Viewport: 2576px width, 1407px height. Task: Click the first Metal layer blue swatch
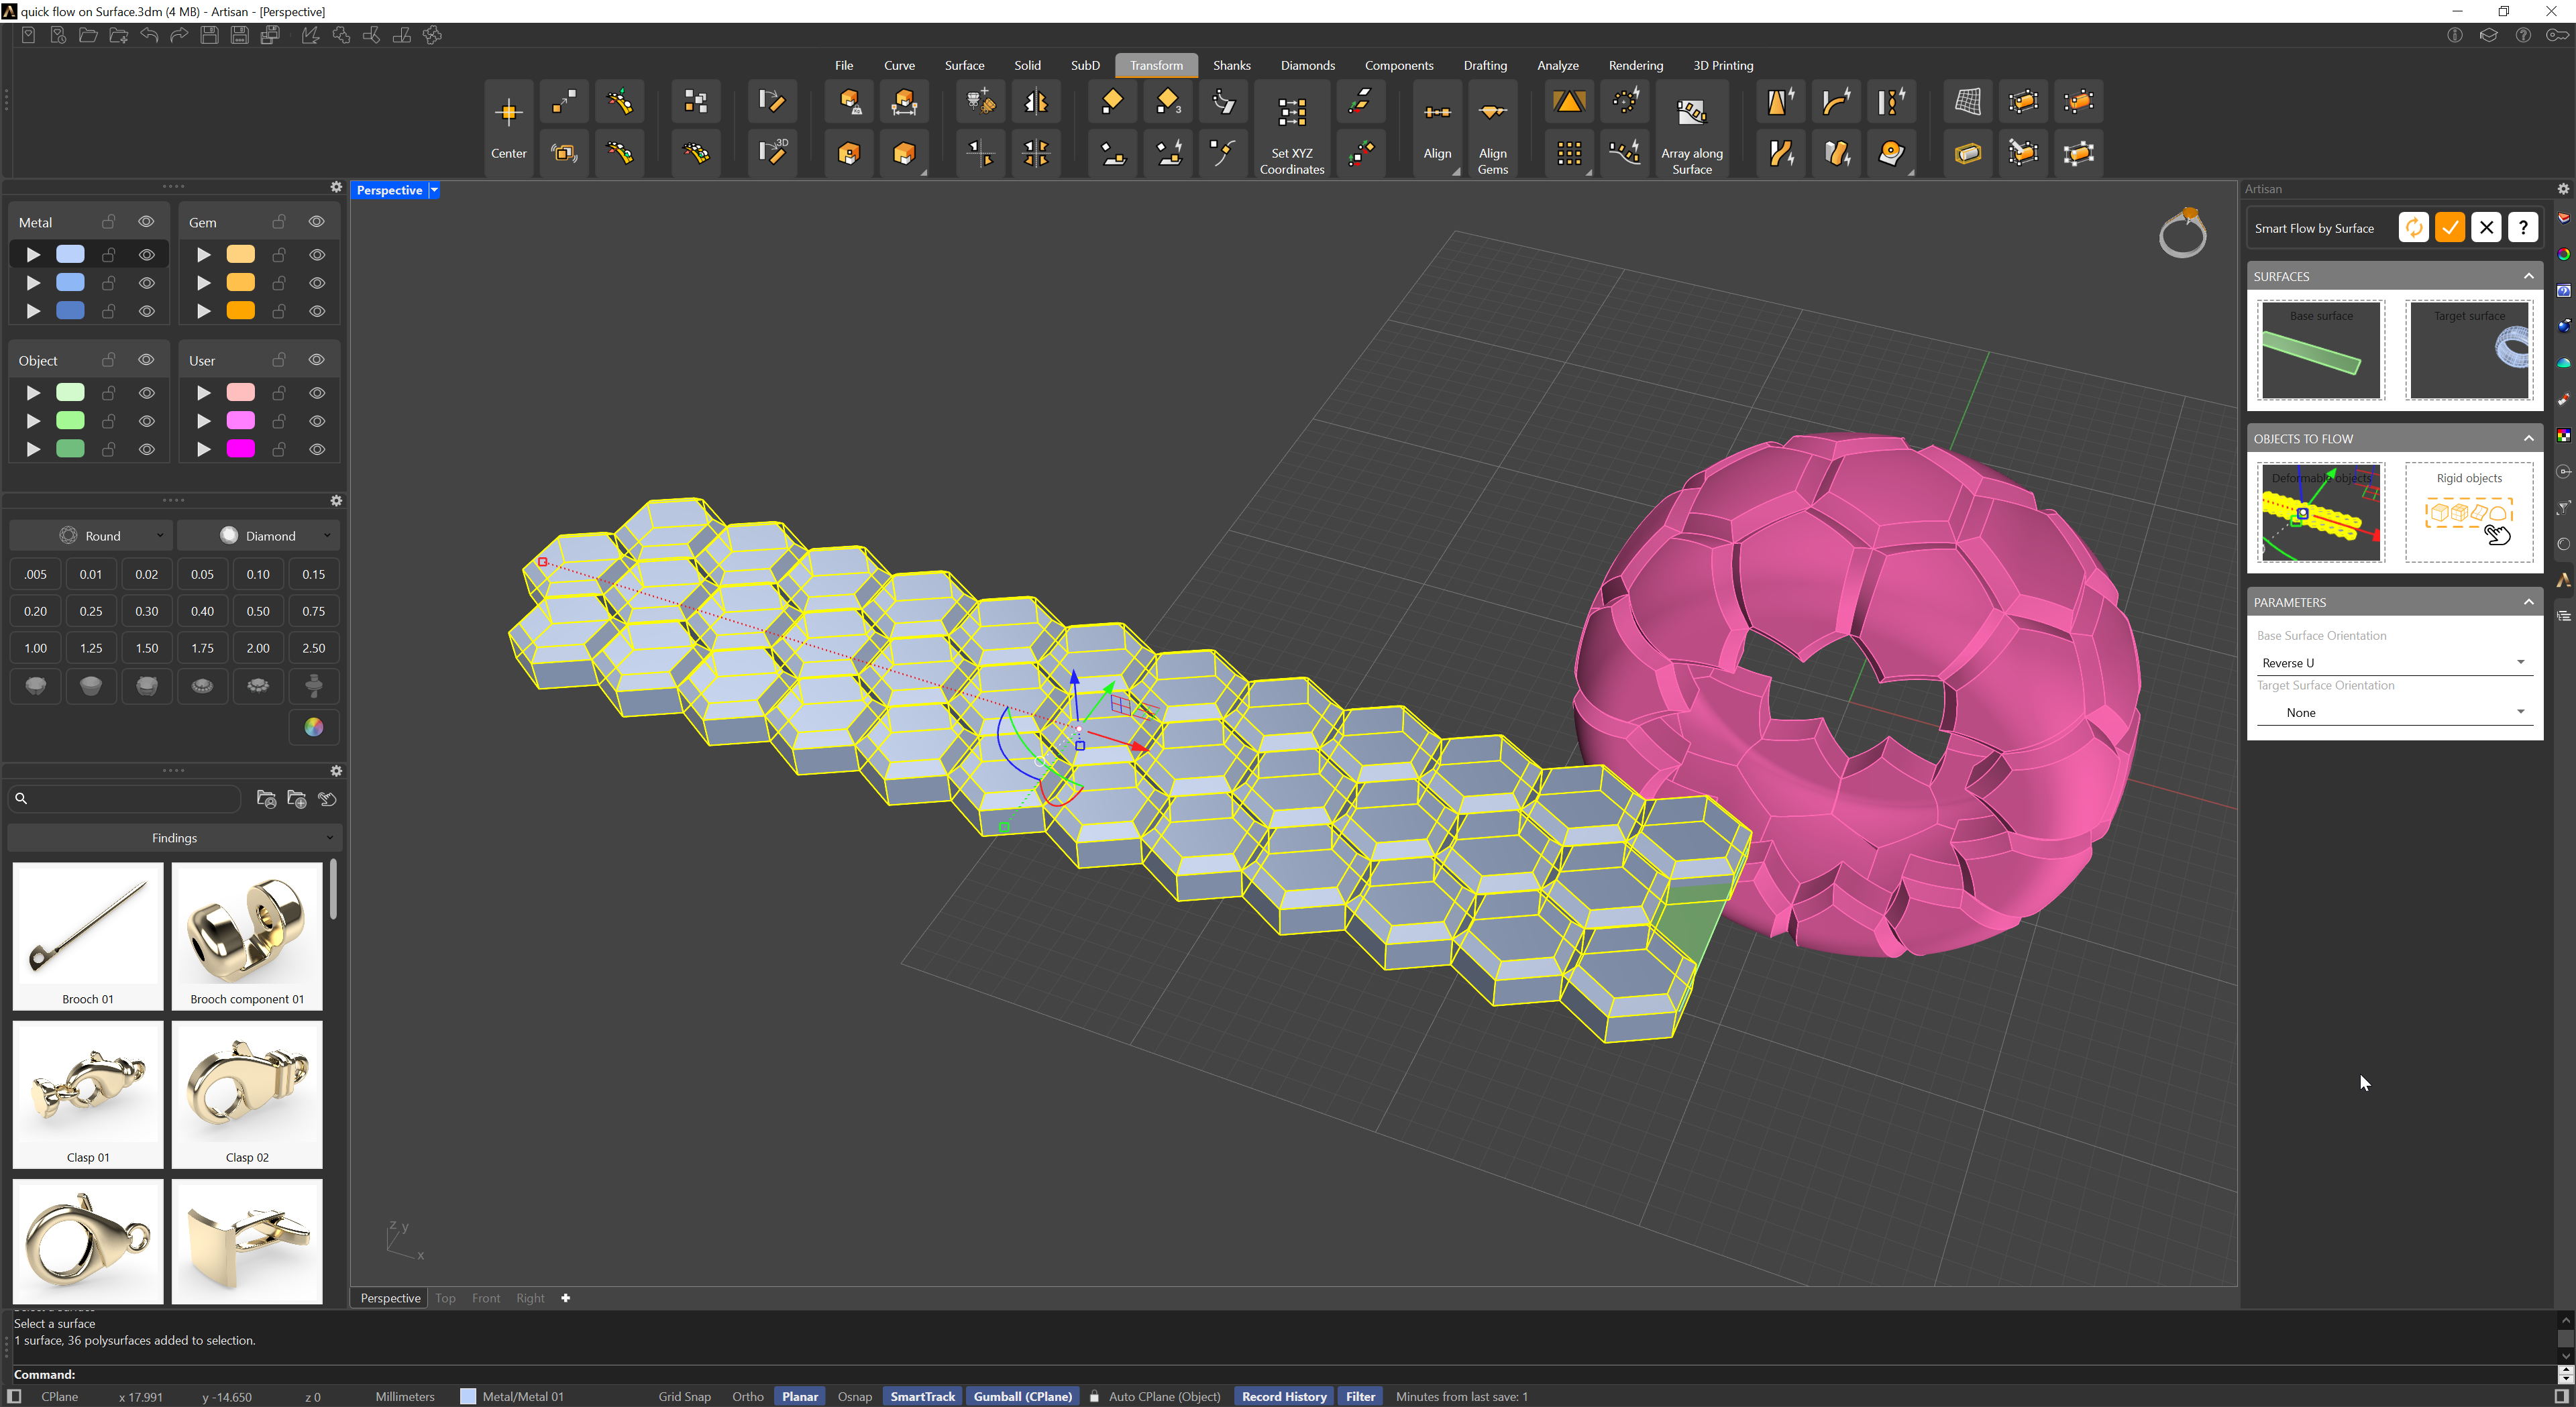click(x=70, y=255)
